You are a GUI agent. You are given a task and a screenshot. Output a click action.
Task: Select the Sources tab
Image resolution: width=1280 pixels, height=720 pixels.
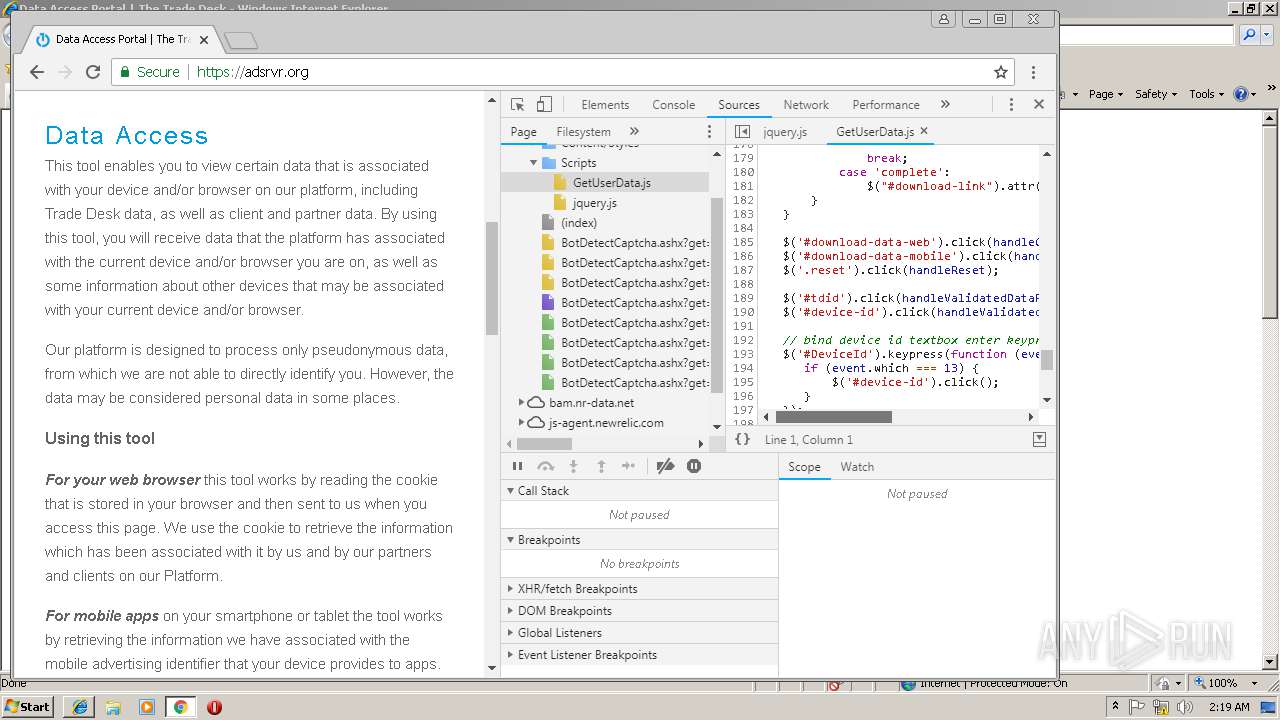tap(739, 104)
